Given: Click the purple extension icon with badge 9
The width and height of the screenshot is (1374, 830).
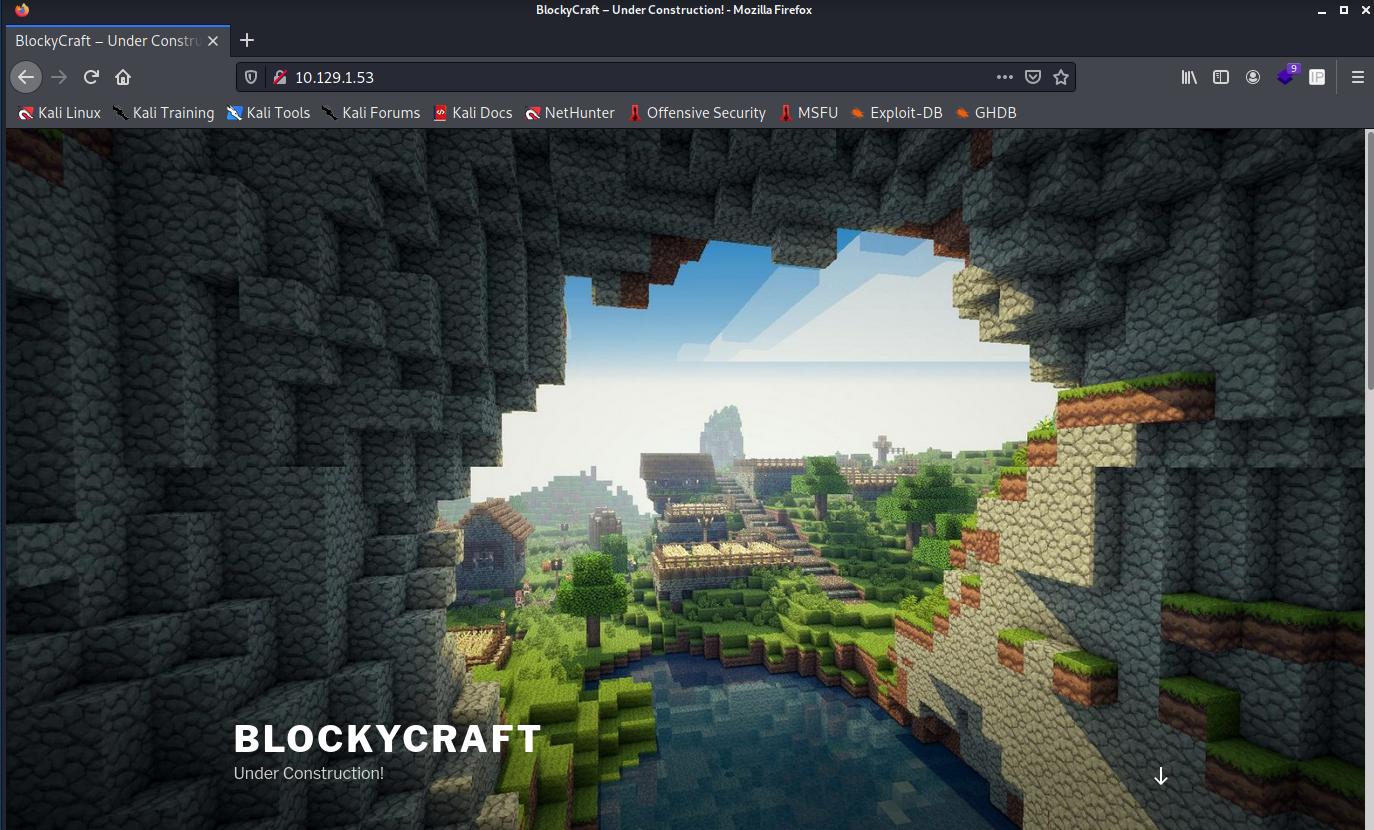Looking at the screenshot, I should tap(1286, 77).
